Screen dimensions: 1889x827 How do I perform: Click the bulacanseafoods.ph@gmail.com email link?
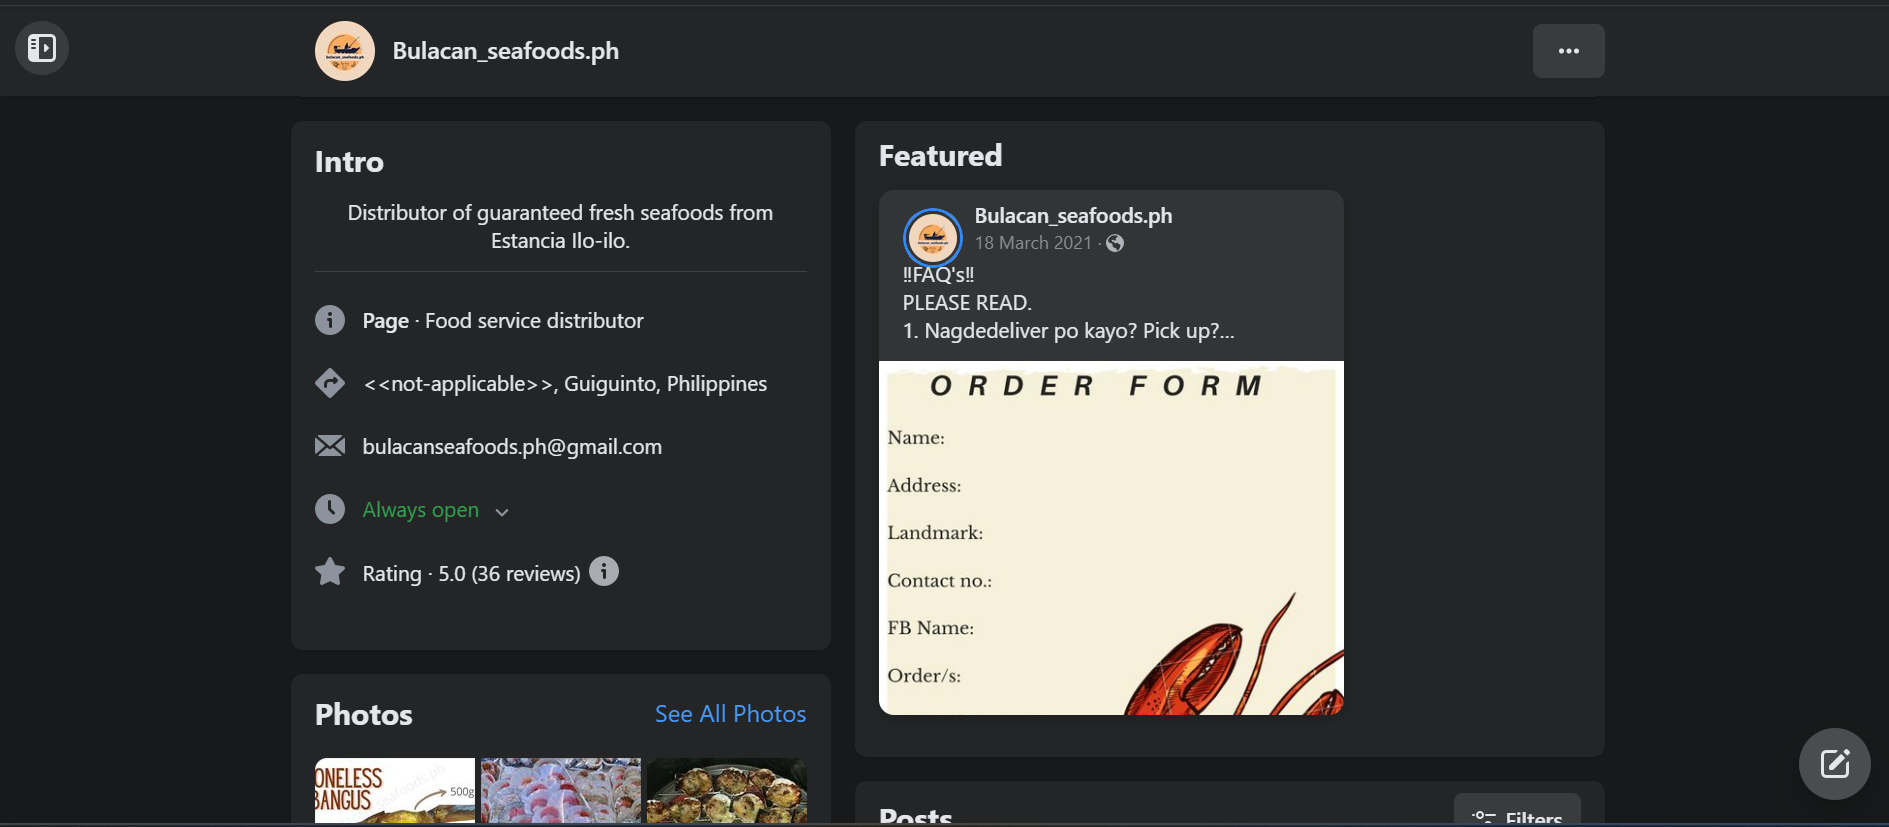coord(512,447)
